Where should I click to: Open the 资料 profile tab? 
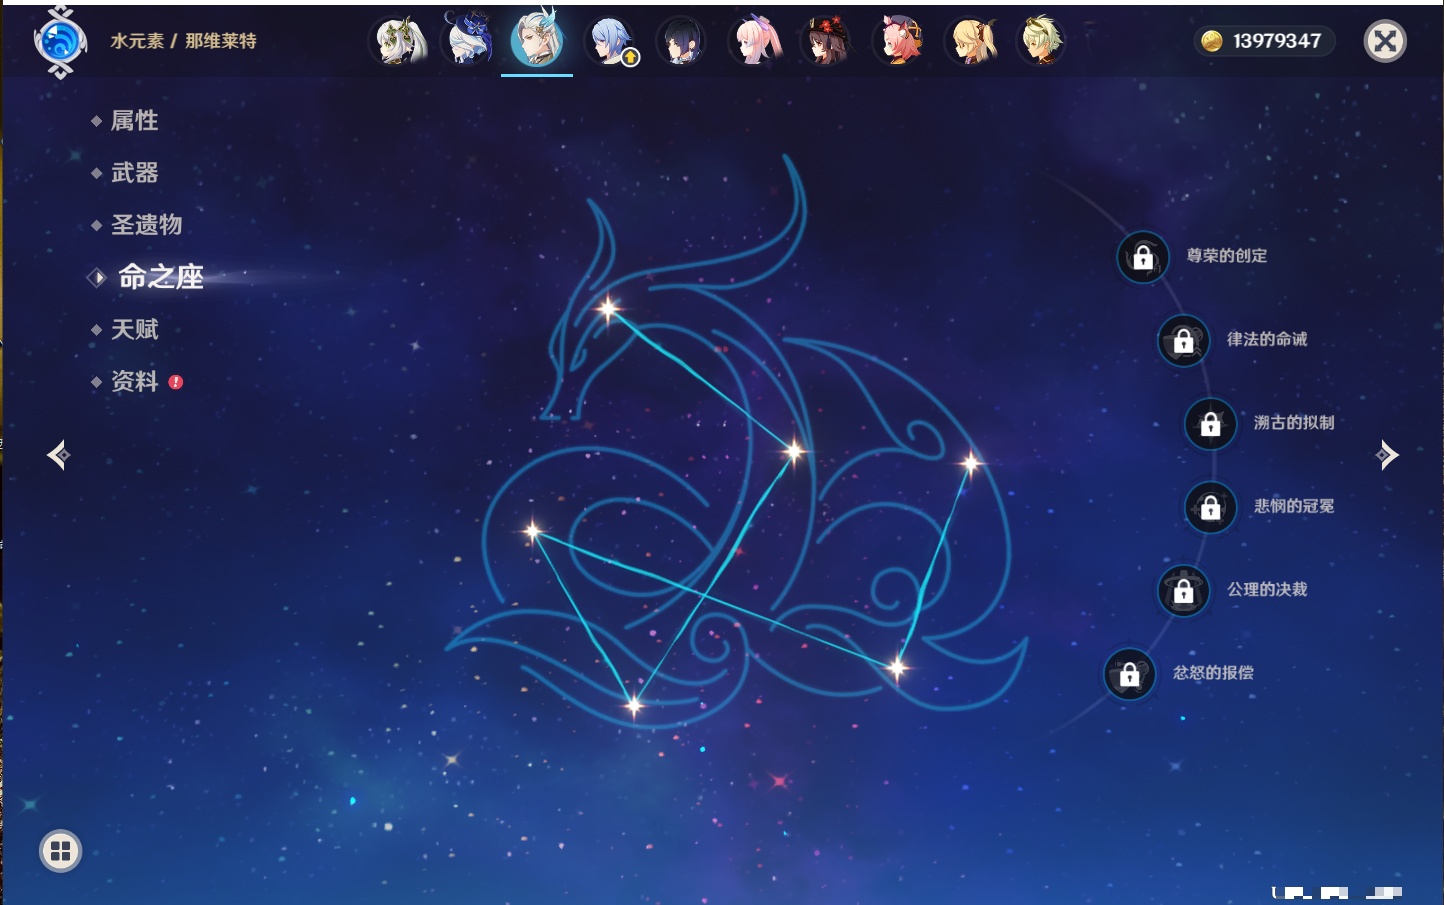point(134,381)
